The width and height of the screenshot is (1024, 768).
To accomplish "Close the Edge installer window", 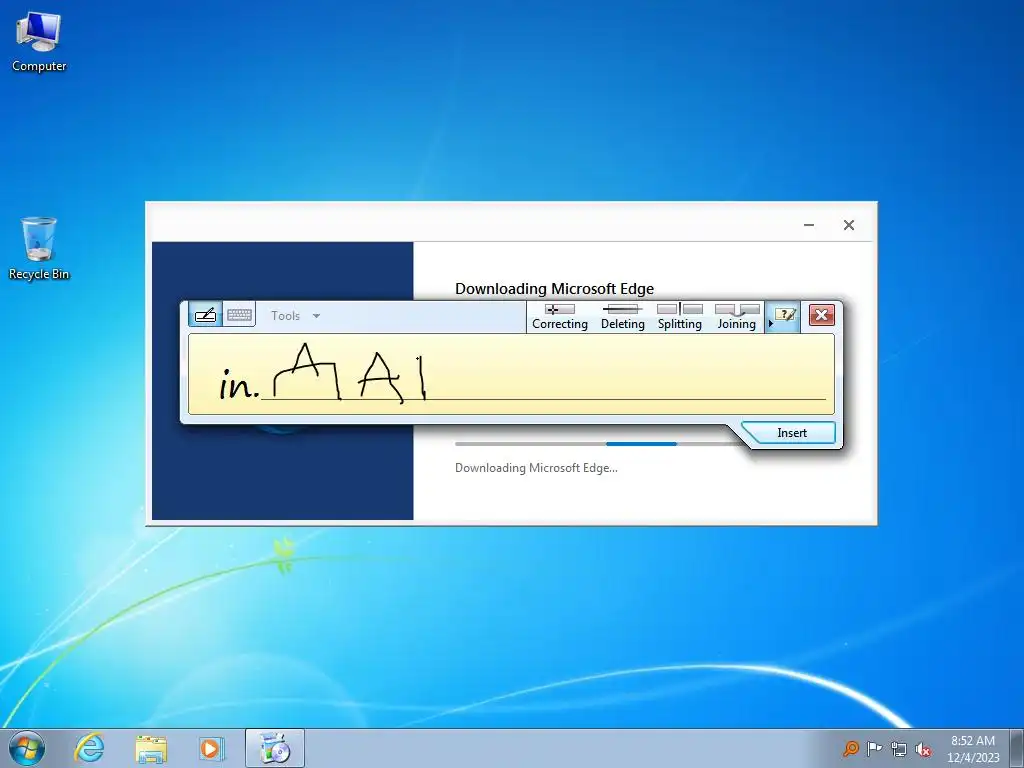I will coord(849,225).
